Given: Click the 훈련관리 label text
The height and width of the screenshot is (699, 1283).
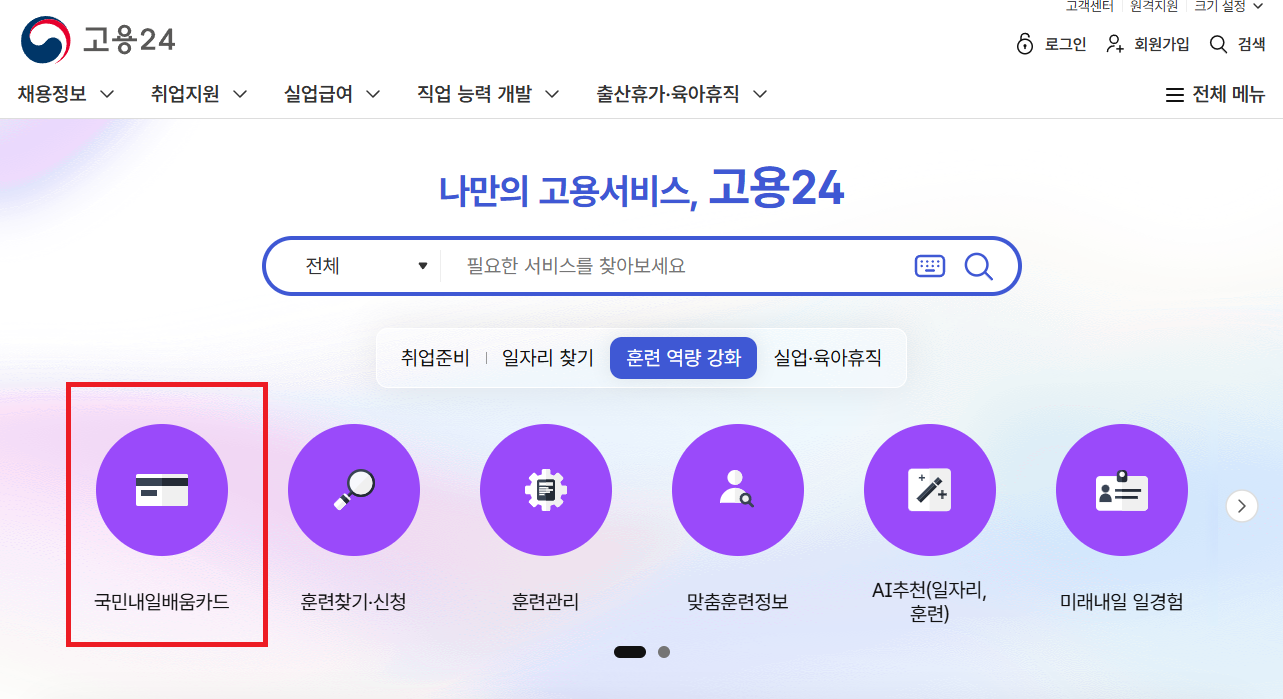Looking at the screenshot, I should tap(546, 602).
